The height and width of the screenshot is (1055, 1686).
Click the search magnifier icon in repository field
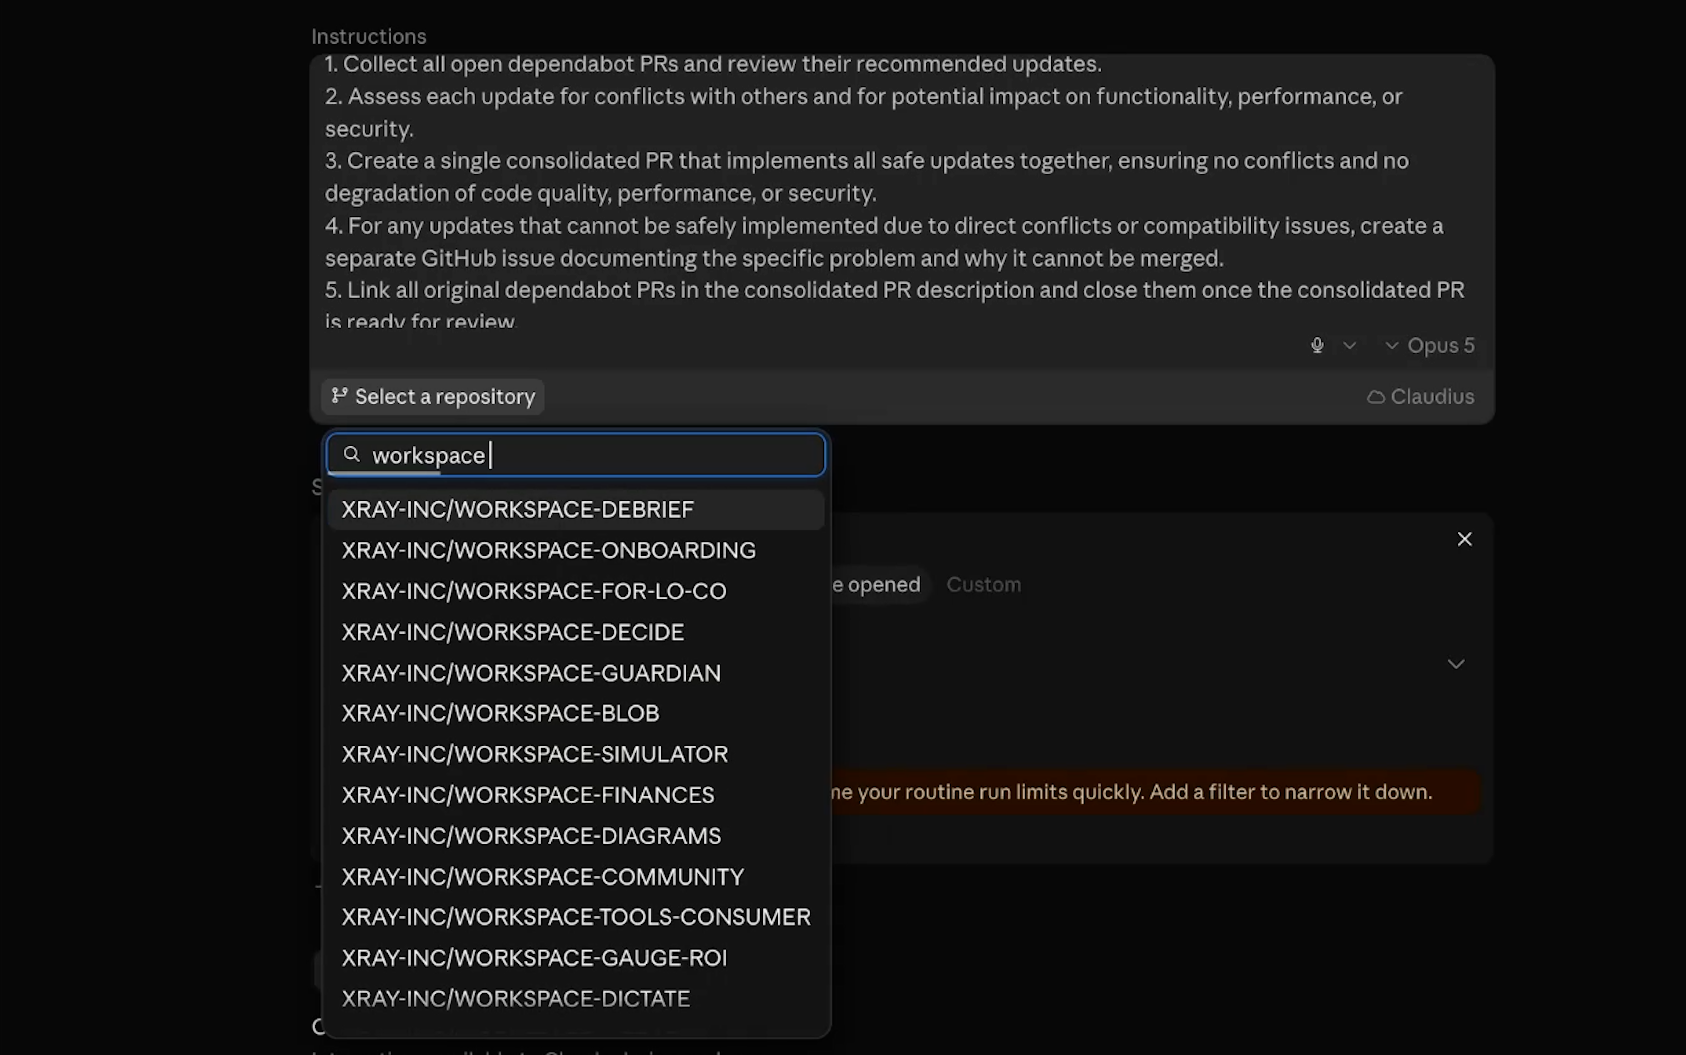tap(351, 455)
